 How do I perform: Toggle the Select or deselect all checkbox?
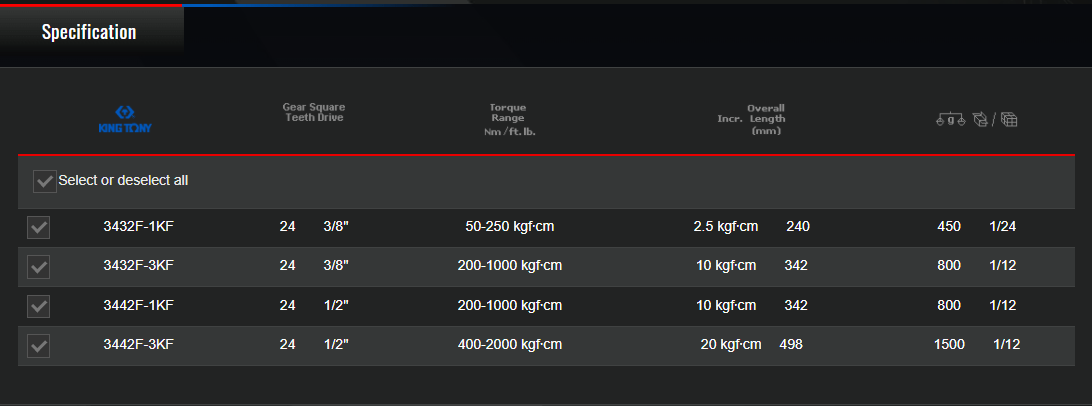click(45, 181)
